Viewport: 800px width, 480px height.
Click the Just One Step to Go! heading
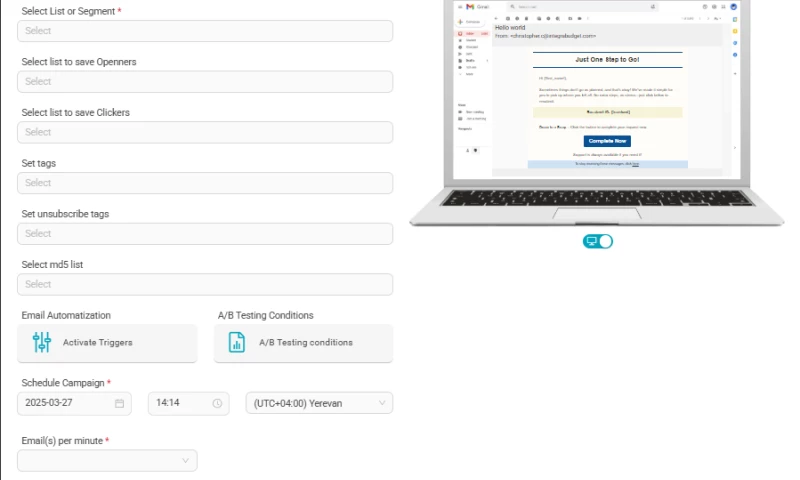click(607, 60)
